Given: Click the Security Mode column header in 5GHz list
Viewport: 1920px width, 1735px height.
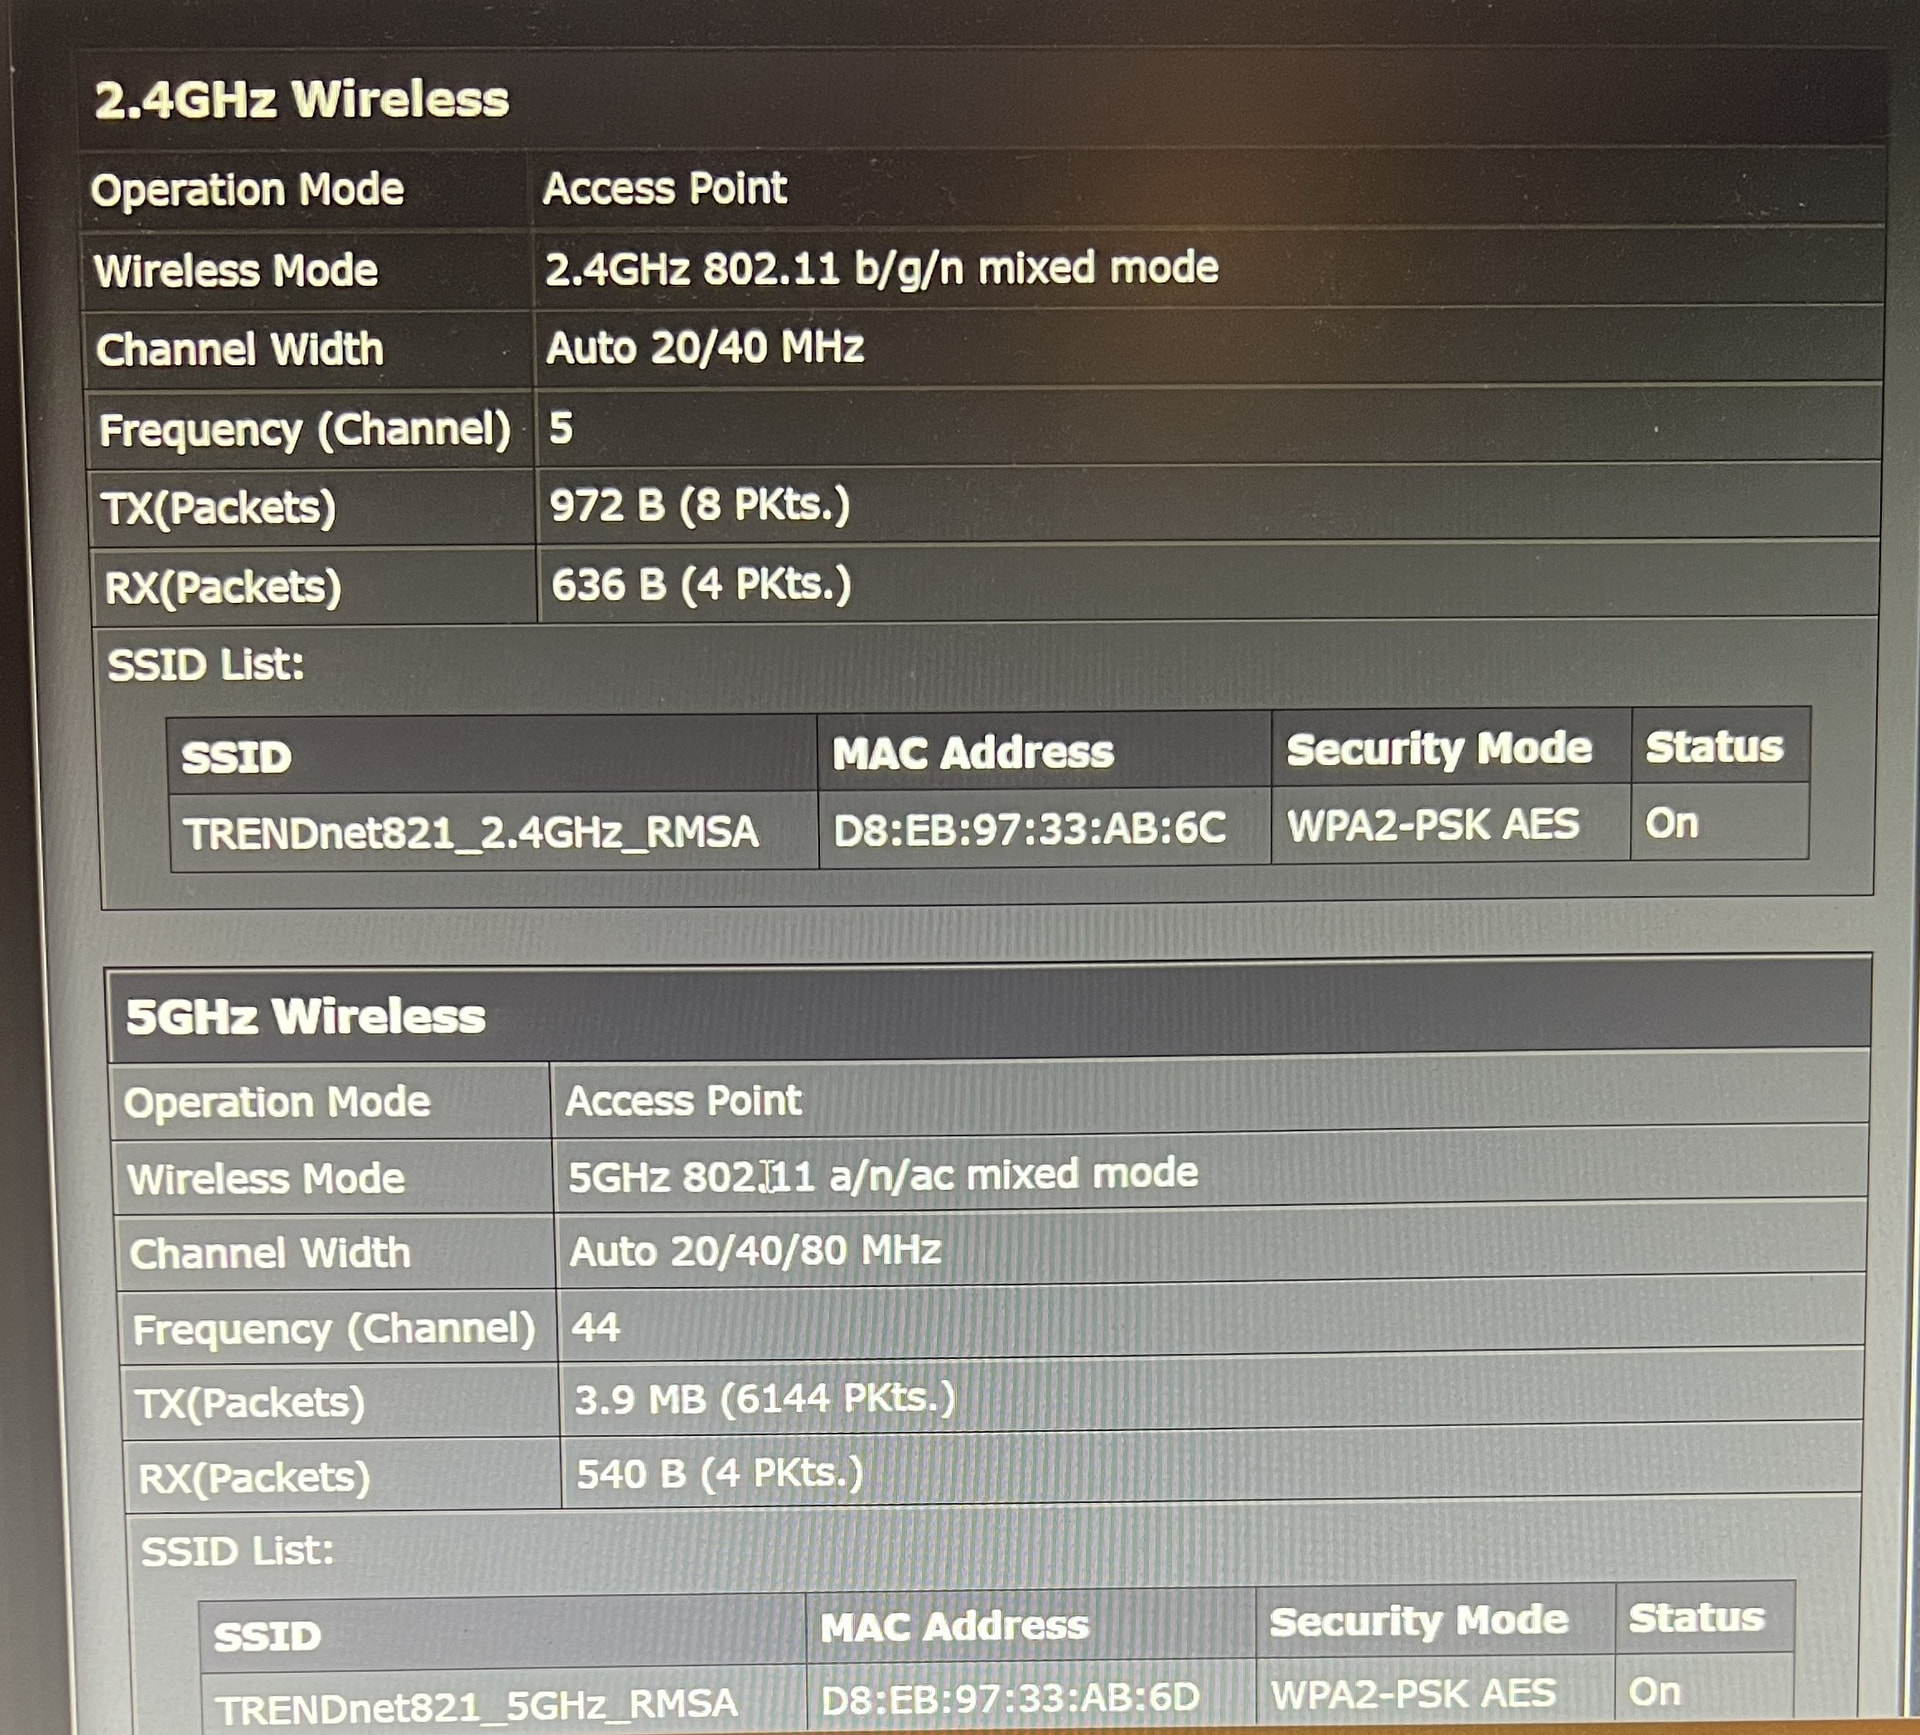Looking at the screenshot, I should pos(1418,1621).
